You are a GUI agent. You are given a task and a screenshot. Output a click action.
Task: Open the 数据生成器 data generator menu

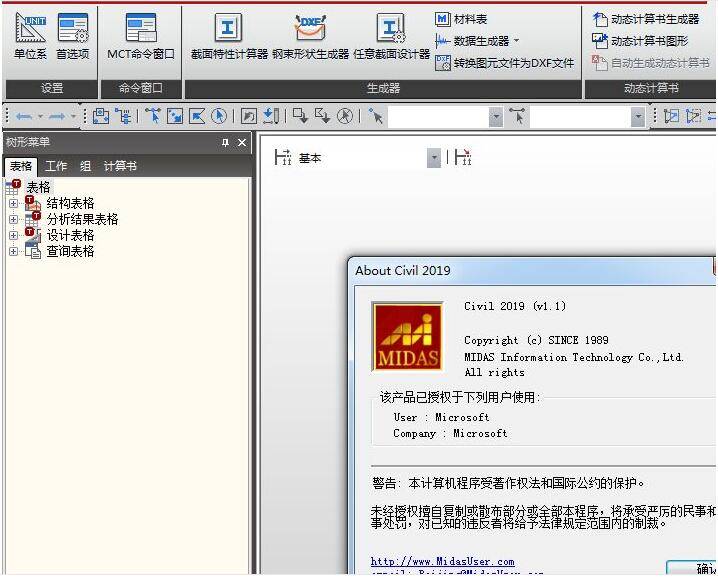click(477, 41)
